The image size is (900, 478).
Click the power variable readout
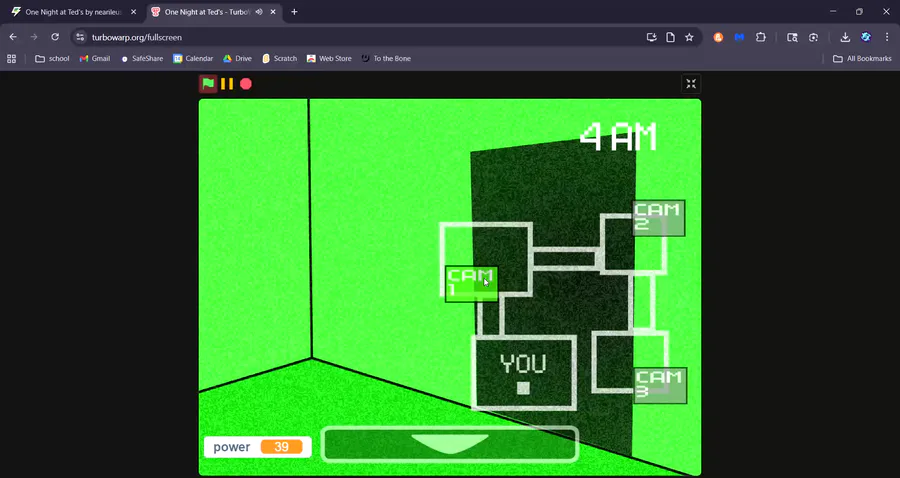[258, 447]
